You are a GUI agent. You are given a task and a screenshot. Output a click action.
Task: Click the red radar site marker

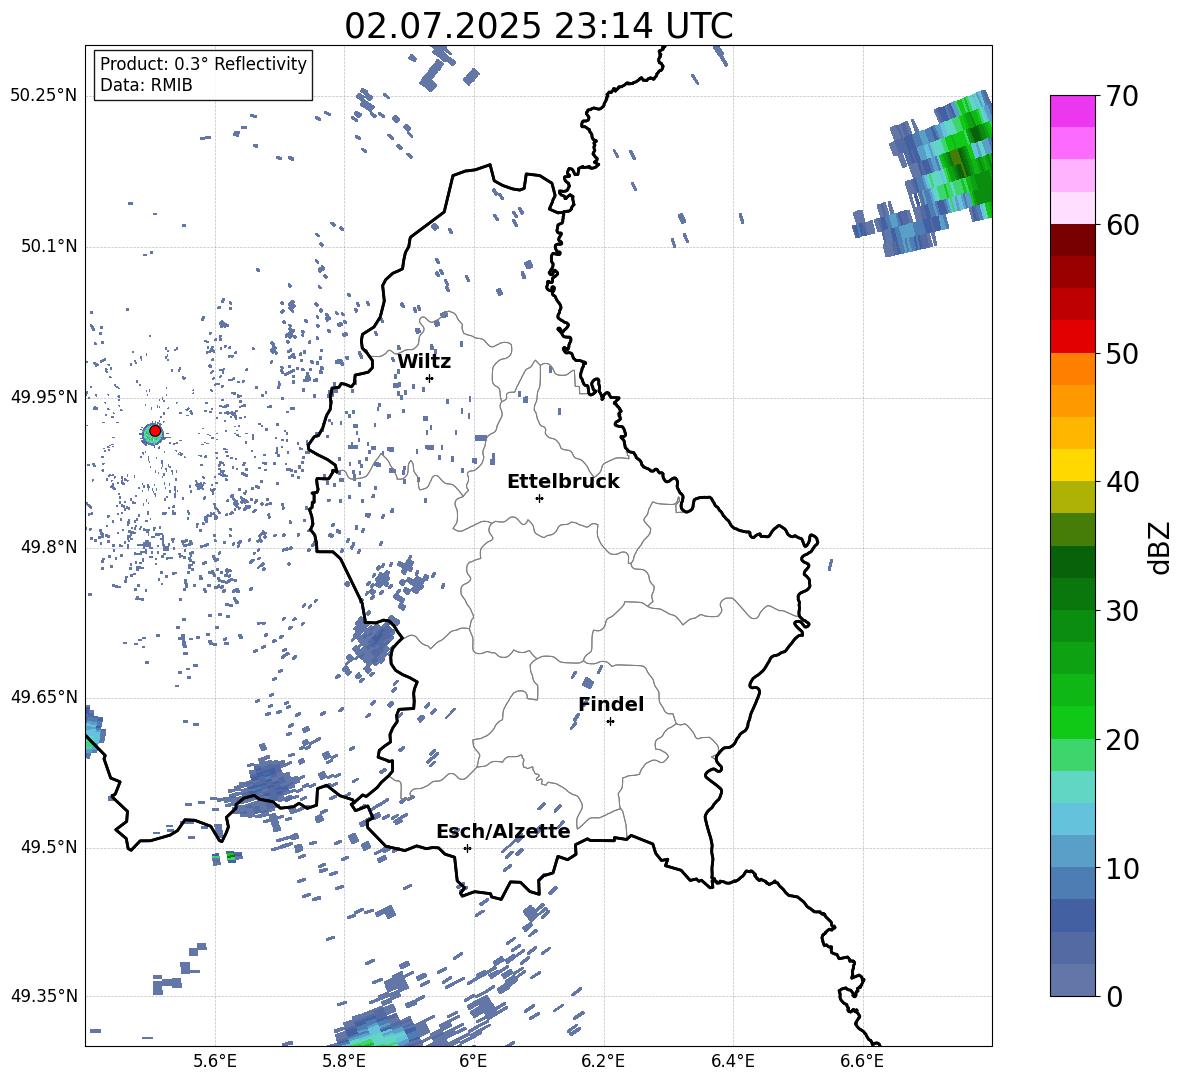(155, 431)
